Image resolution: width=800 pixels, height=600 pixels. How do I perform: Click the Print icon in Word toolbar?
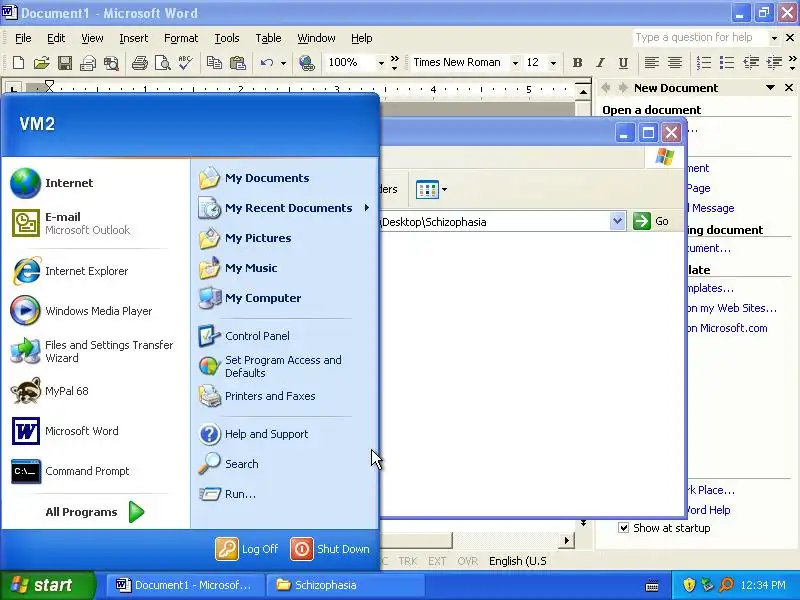139,63
